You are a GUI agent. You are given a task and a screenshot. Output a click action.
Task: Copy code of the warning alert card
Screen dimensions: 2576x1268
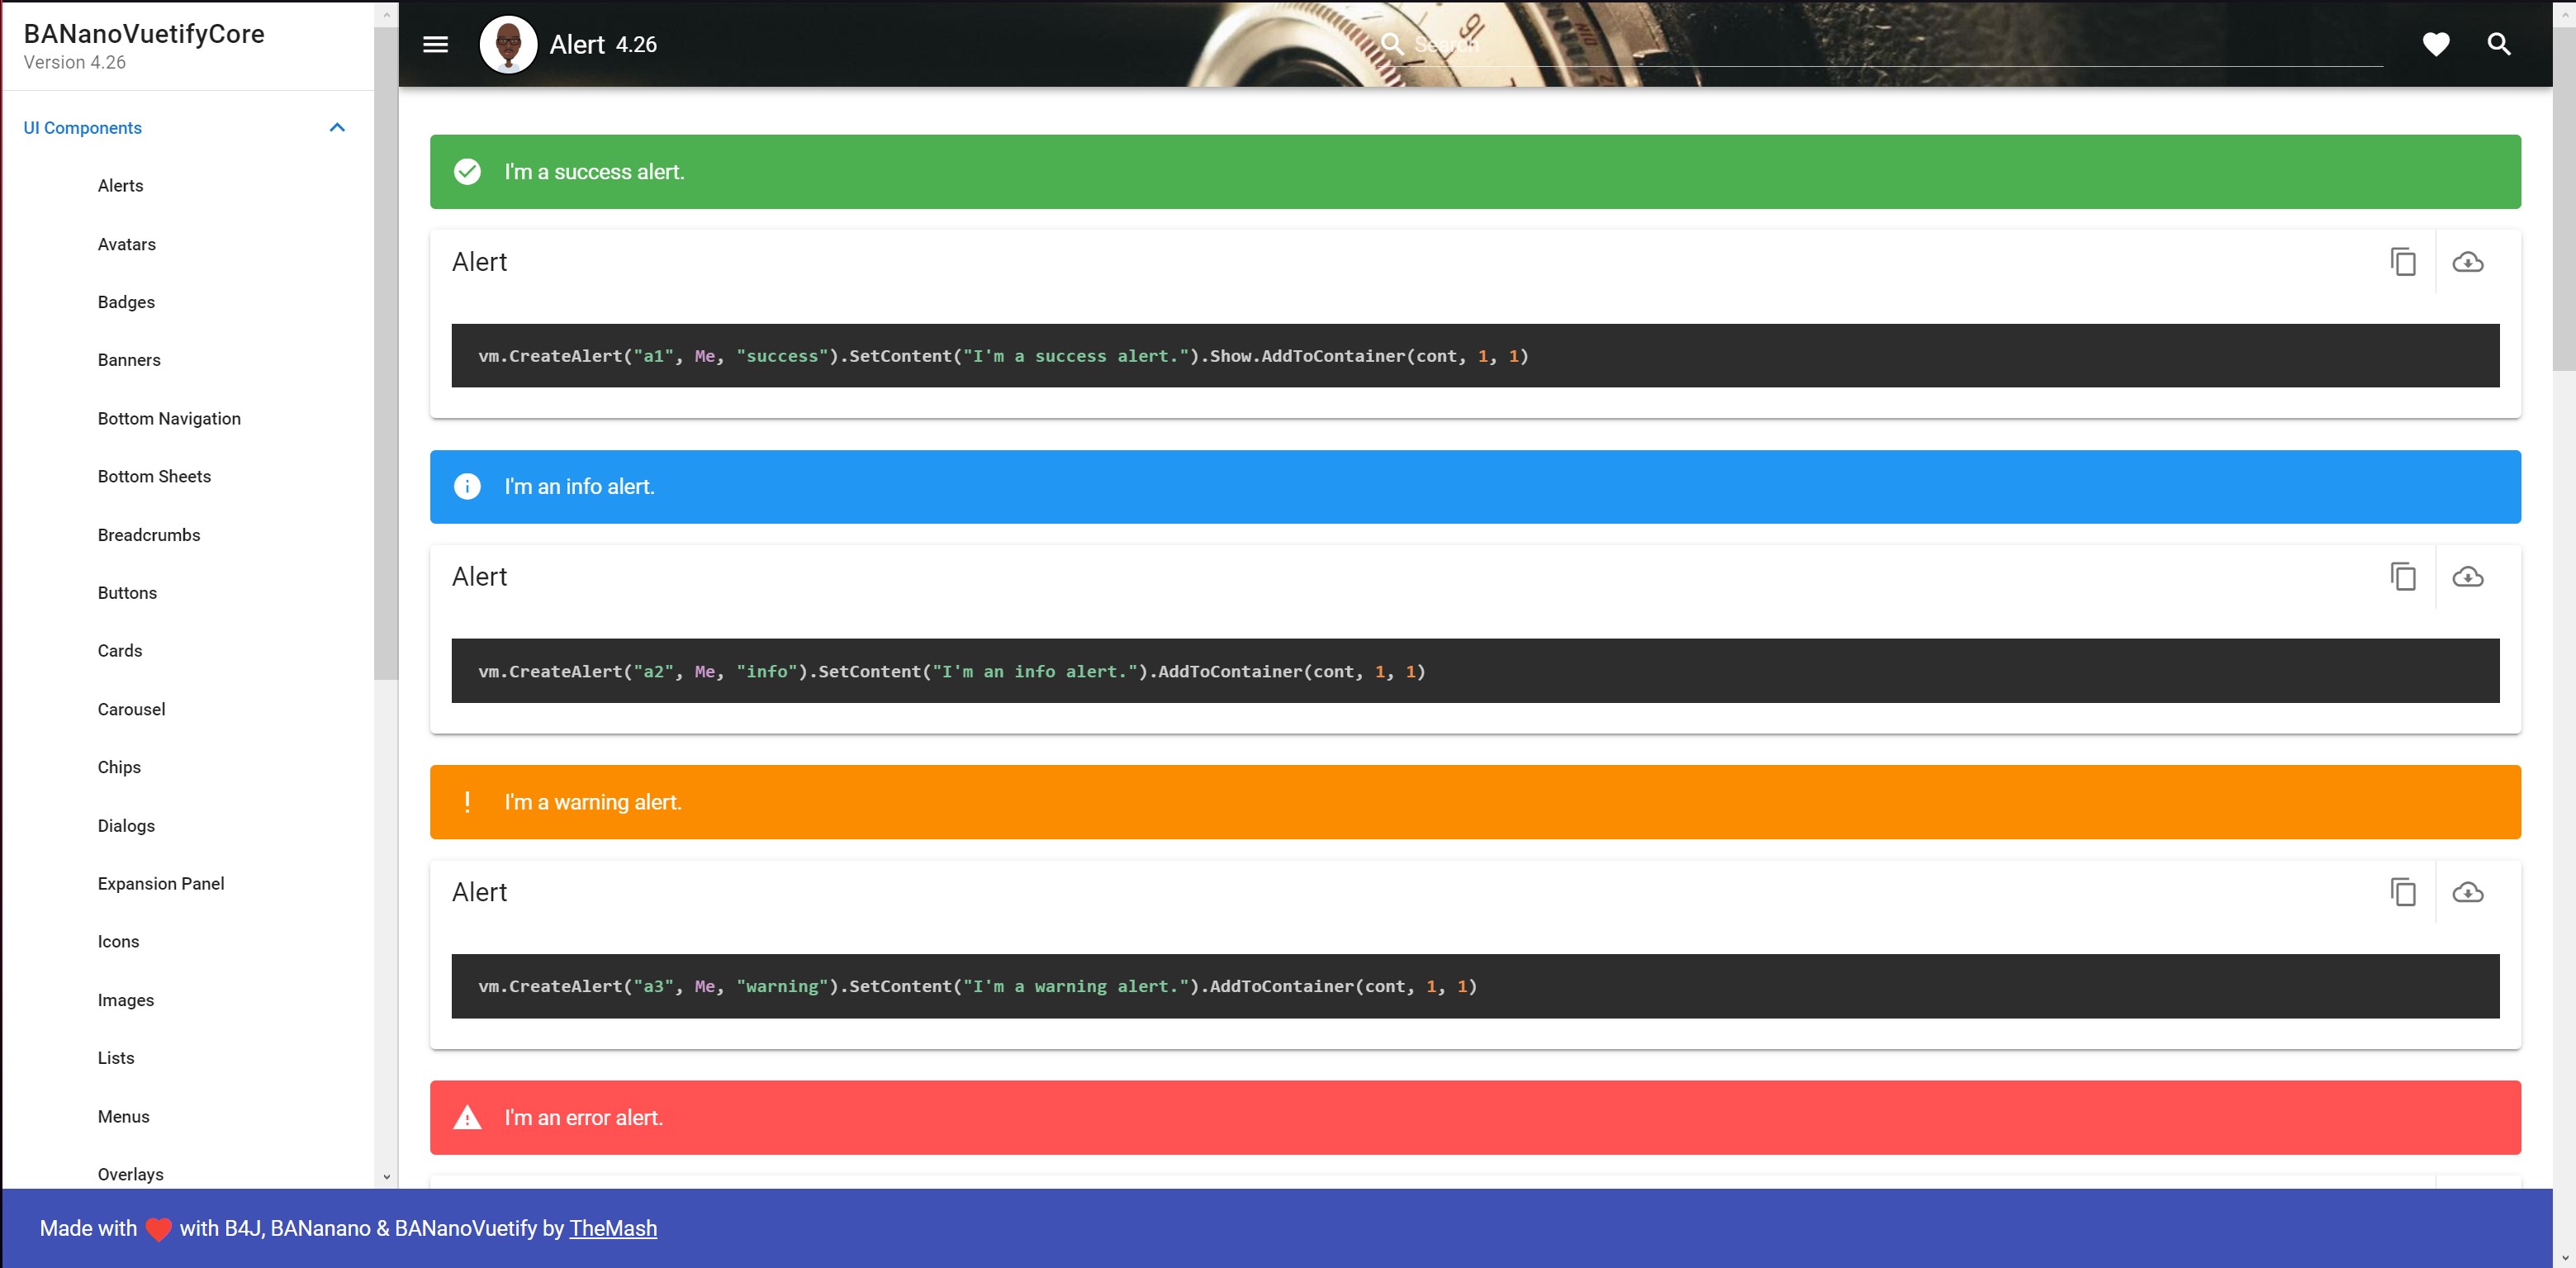2403,892
